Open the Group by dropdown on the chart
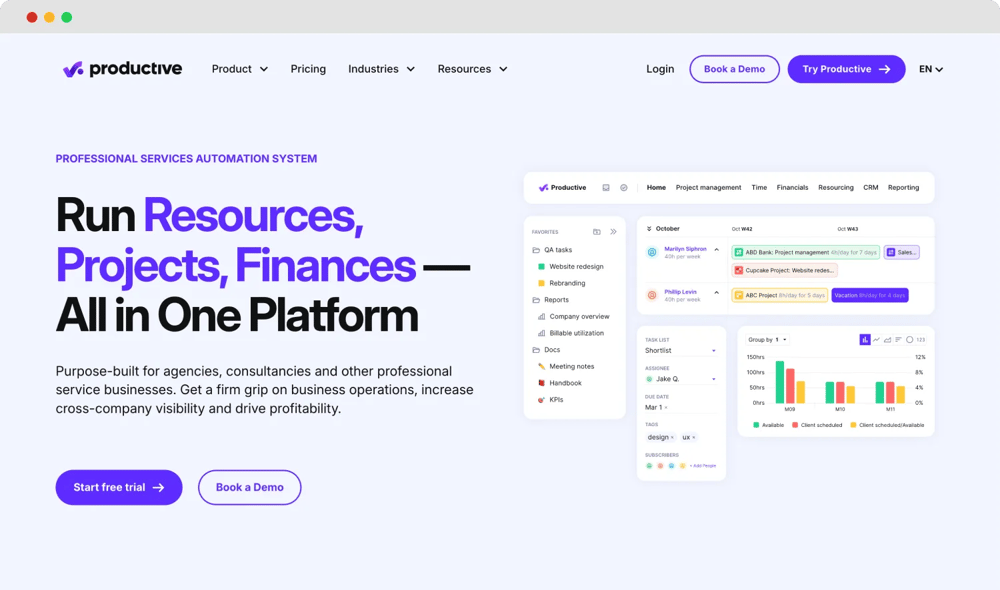This screenshot has width=1000, height=590. [x=768, y=339]
